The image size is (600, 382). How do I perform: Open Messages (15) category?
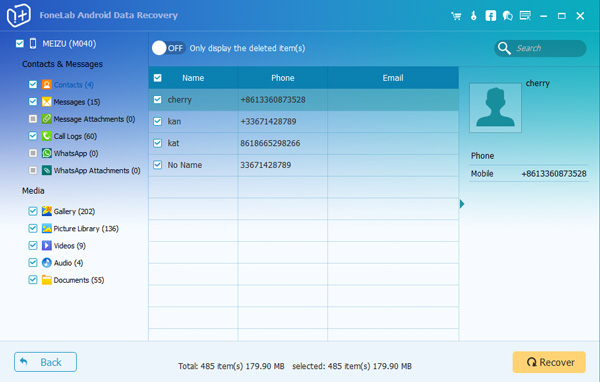pos(77,102)
